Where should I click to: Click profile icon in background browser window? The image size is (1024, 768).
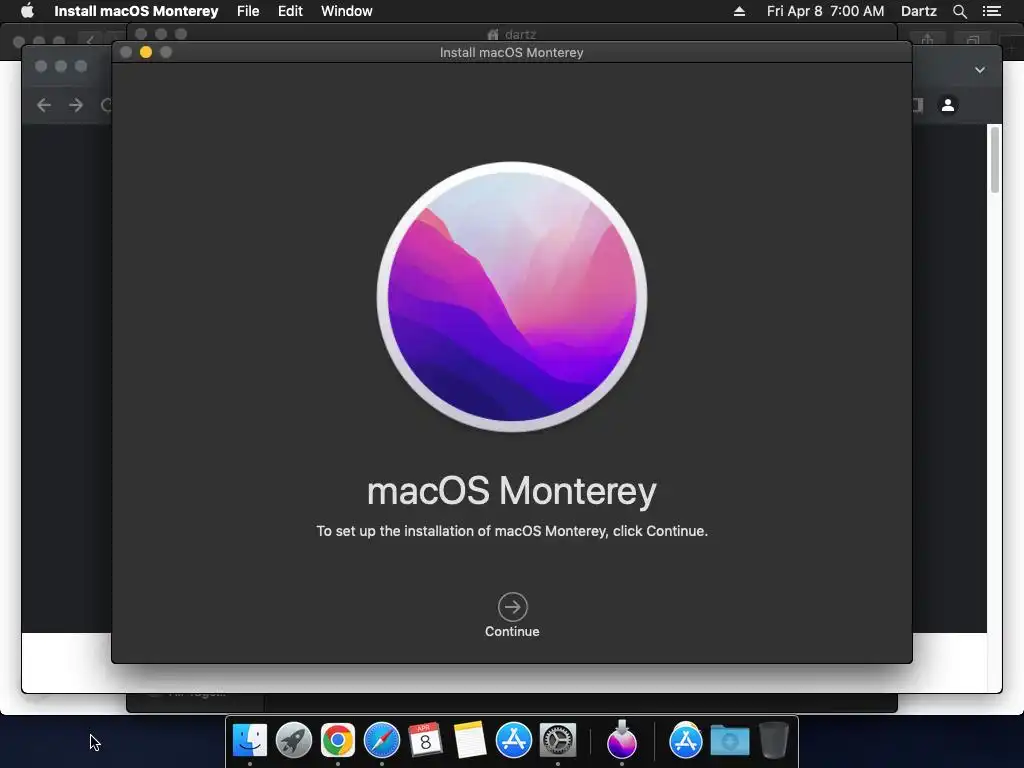948,105
